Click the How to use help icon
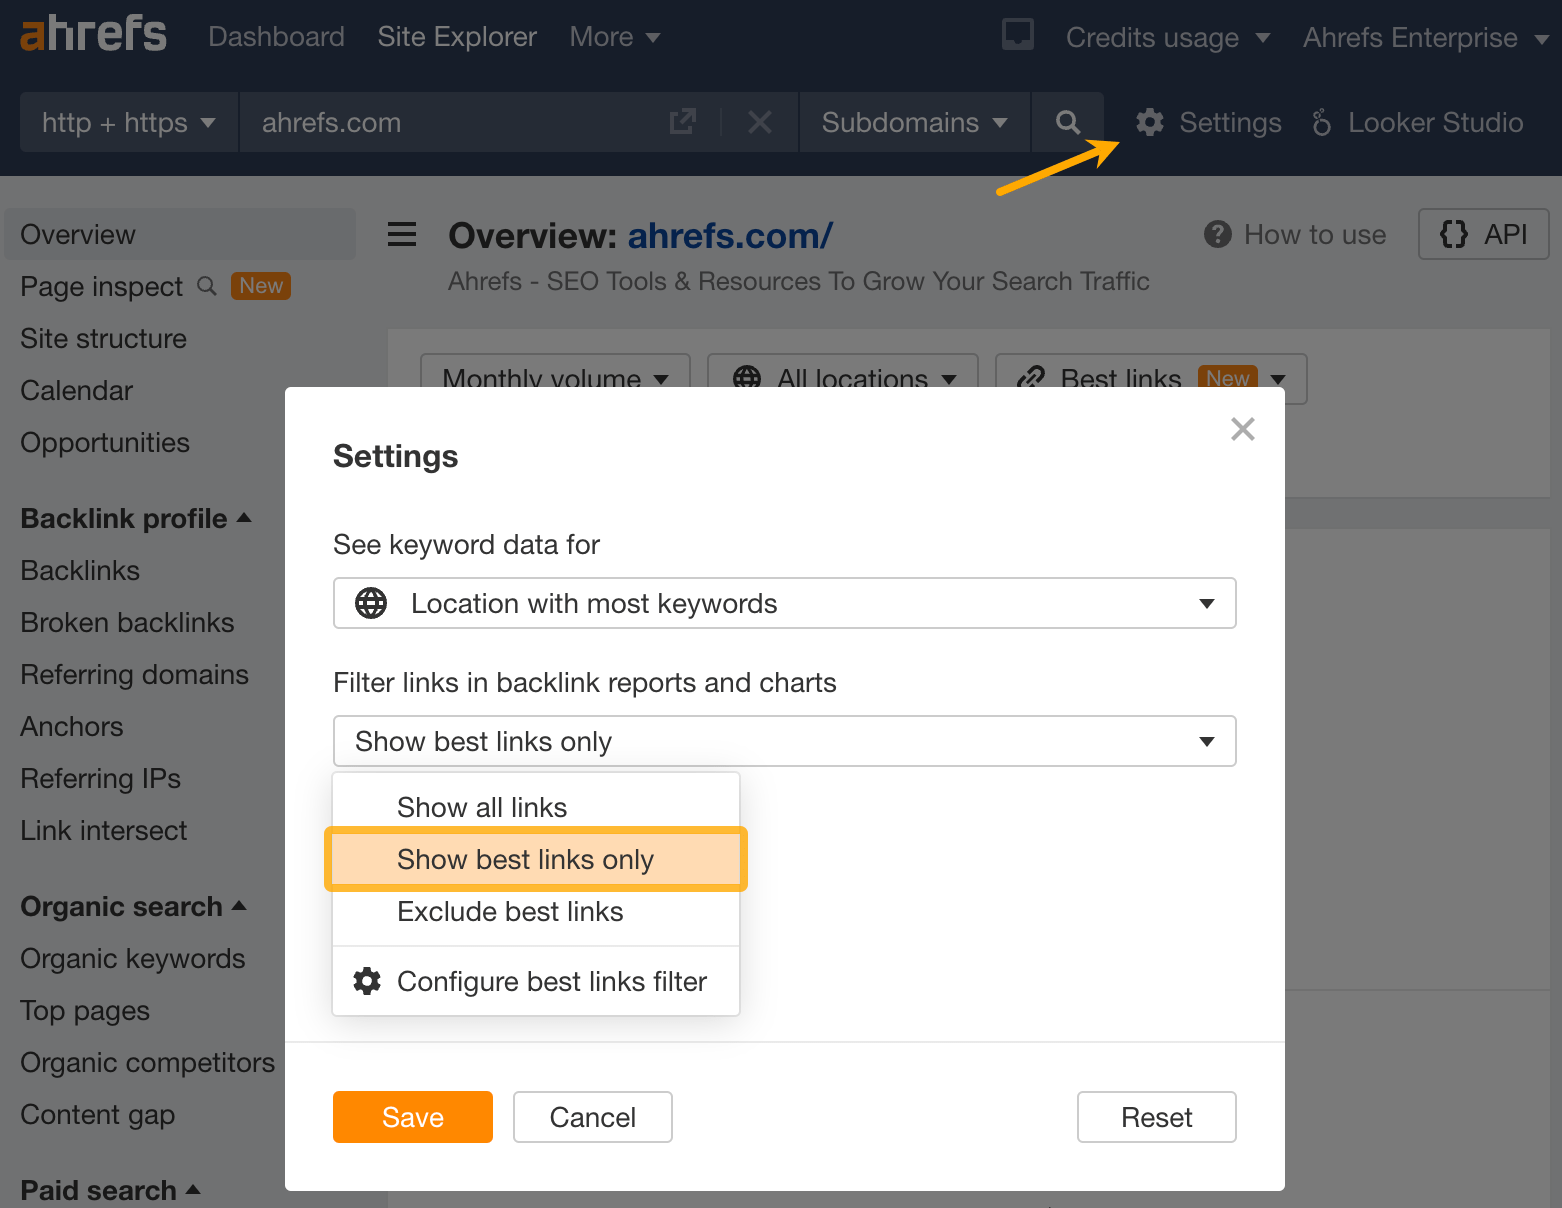The height and width of the screenshot is (1208, 1562). [1217, 234]
